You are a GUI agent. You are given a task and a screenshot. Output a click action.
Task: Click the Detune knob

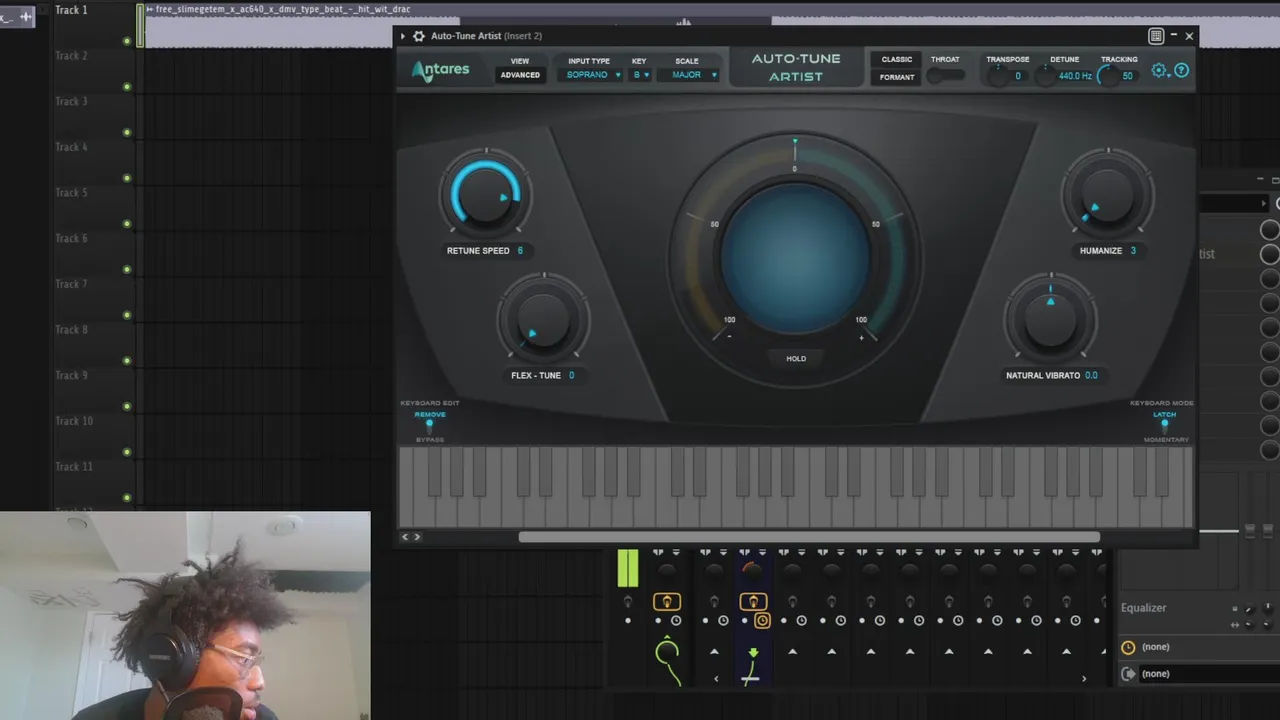[x=1045, y=77]
